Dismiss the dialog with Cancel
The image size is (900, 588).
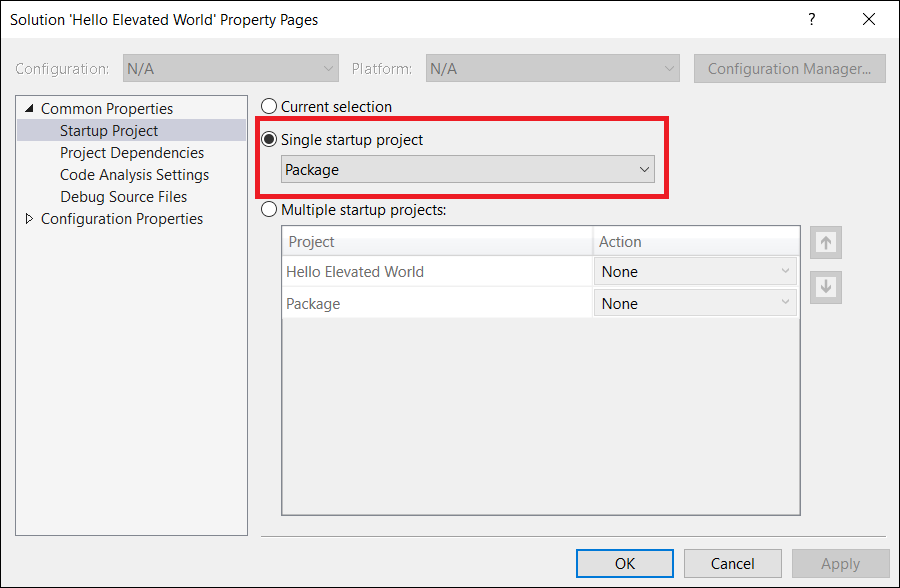pos(733,563)
